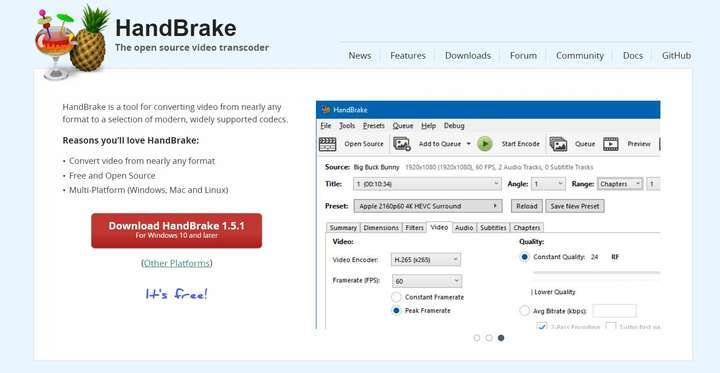Screen dimensions: 720x373
Task: Follow the Other Platforms link
Action: (x=177, y=263)
